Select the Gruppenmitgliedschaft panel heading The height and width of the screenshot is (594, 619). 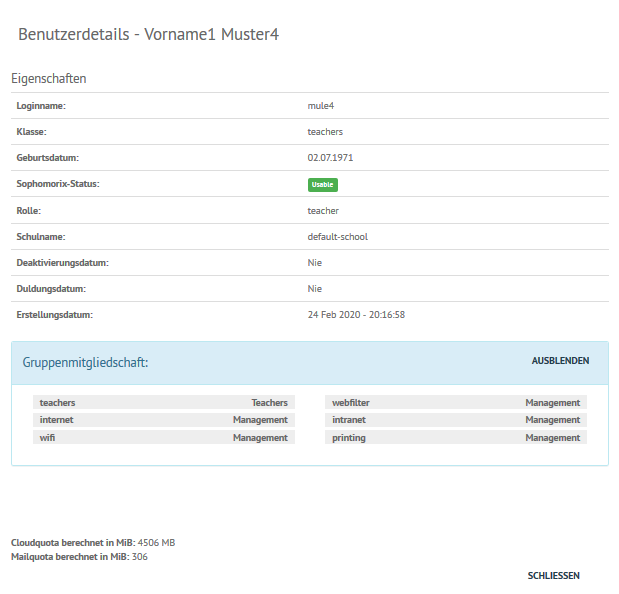[85, 362]
